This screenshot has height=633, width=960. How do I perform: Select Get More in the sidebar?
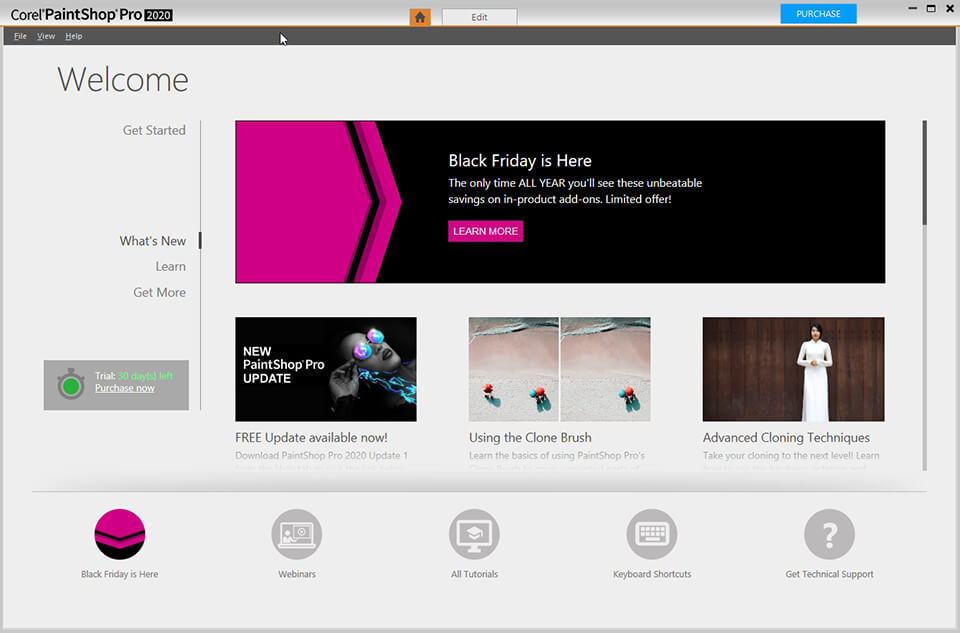coord(159,292)
